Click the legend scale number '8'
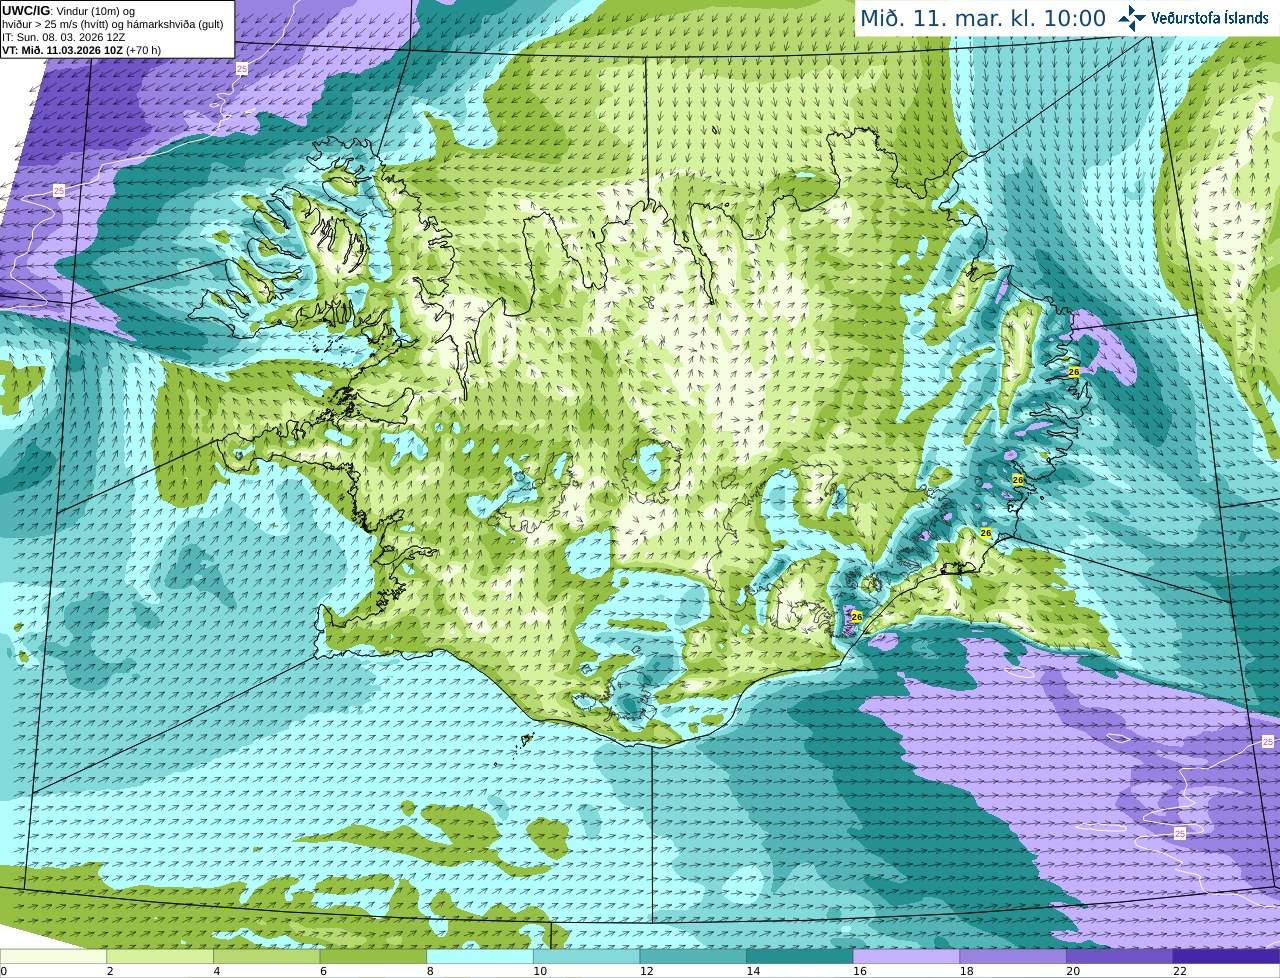The height and width of the screenshot is (978, 1280). (429, 971)
